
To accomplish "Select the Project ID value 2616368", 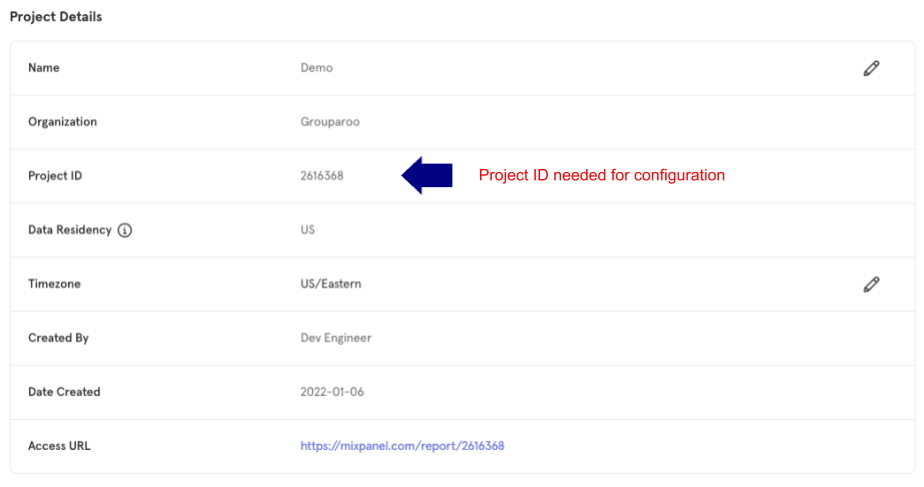I will point(322,176).
